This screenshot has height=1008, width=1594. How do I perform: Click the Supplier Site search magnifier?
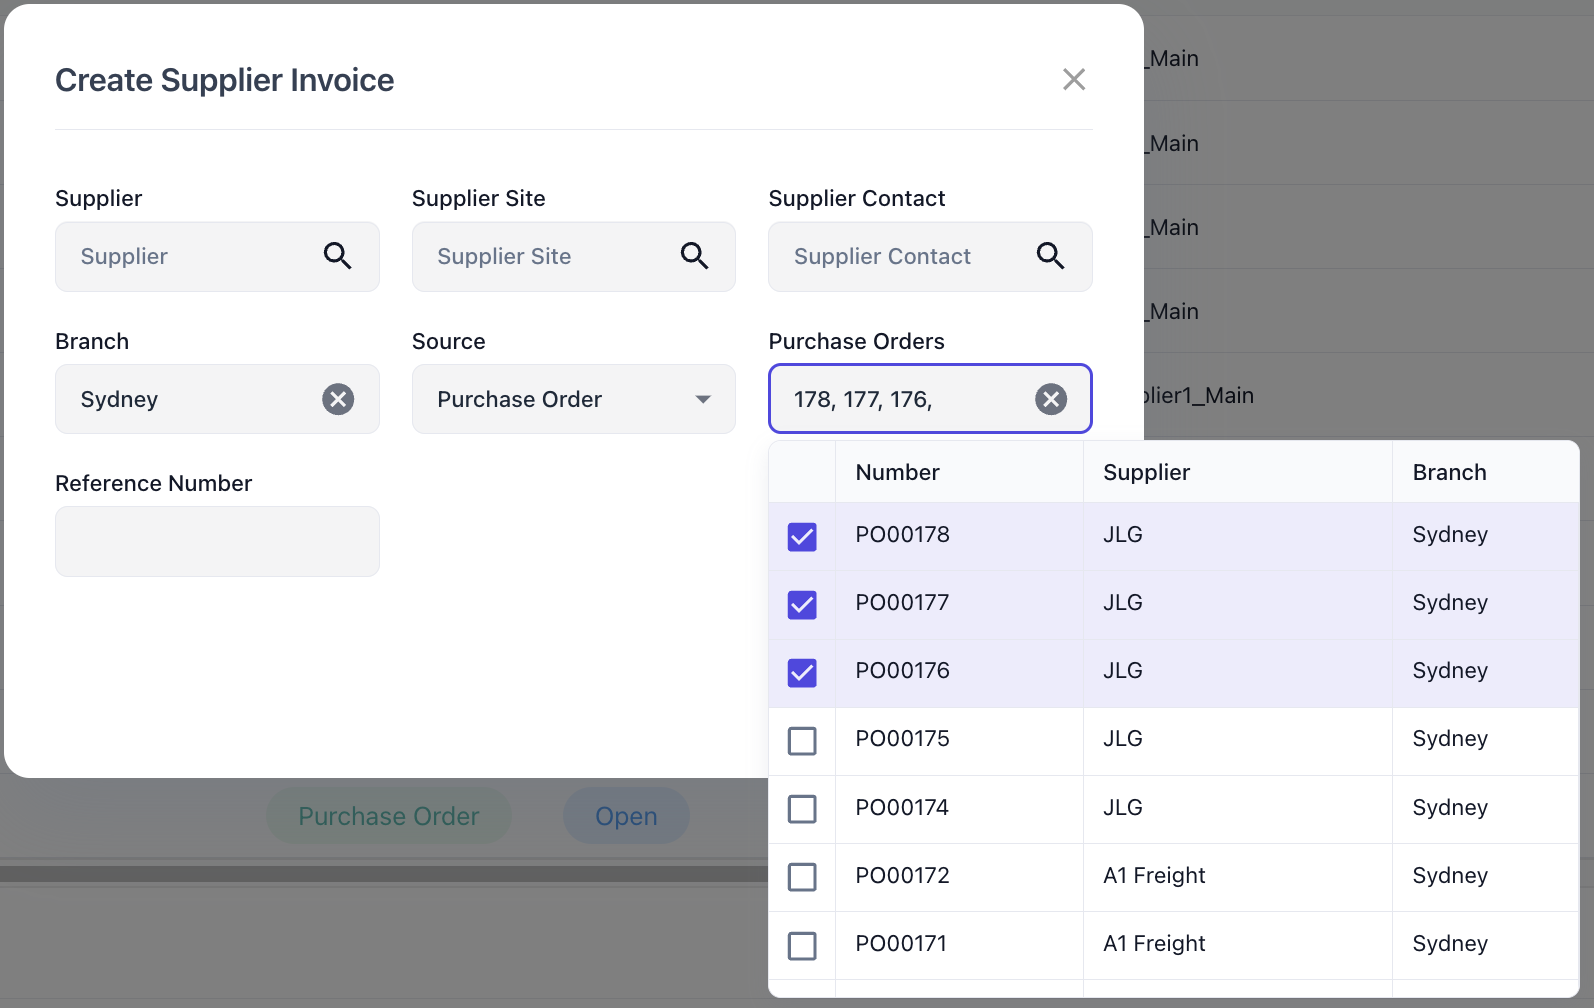[694, 256]
